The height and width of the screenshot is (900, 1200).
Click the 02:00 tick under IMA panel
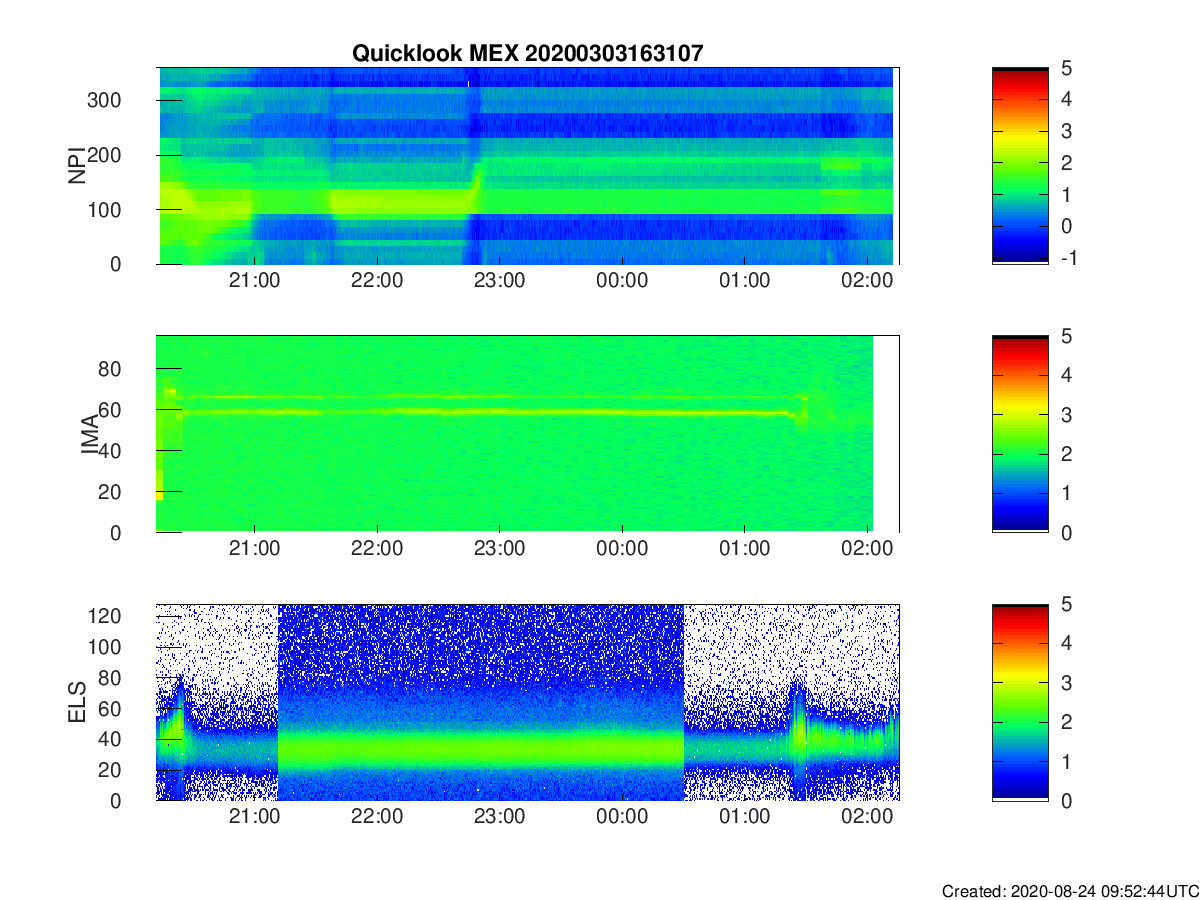click(x=867, y=549)
